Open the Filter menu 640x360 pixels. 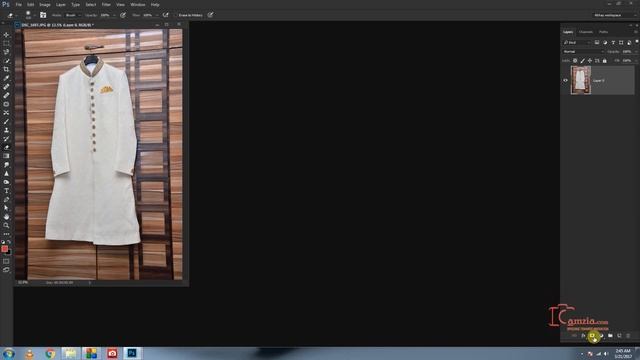[106, 4]
